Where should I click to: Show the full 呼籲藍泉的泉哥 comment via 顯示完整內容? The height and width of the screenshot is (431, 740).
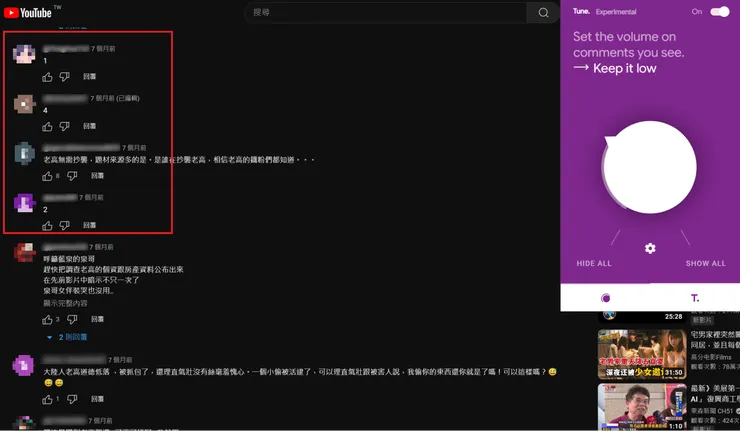click(65, 303)
